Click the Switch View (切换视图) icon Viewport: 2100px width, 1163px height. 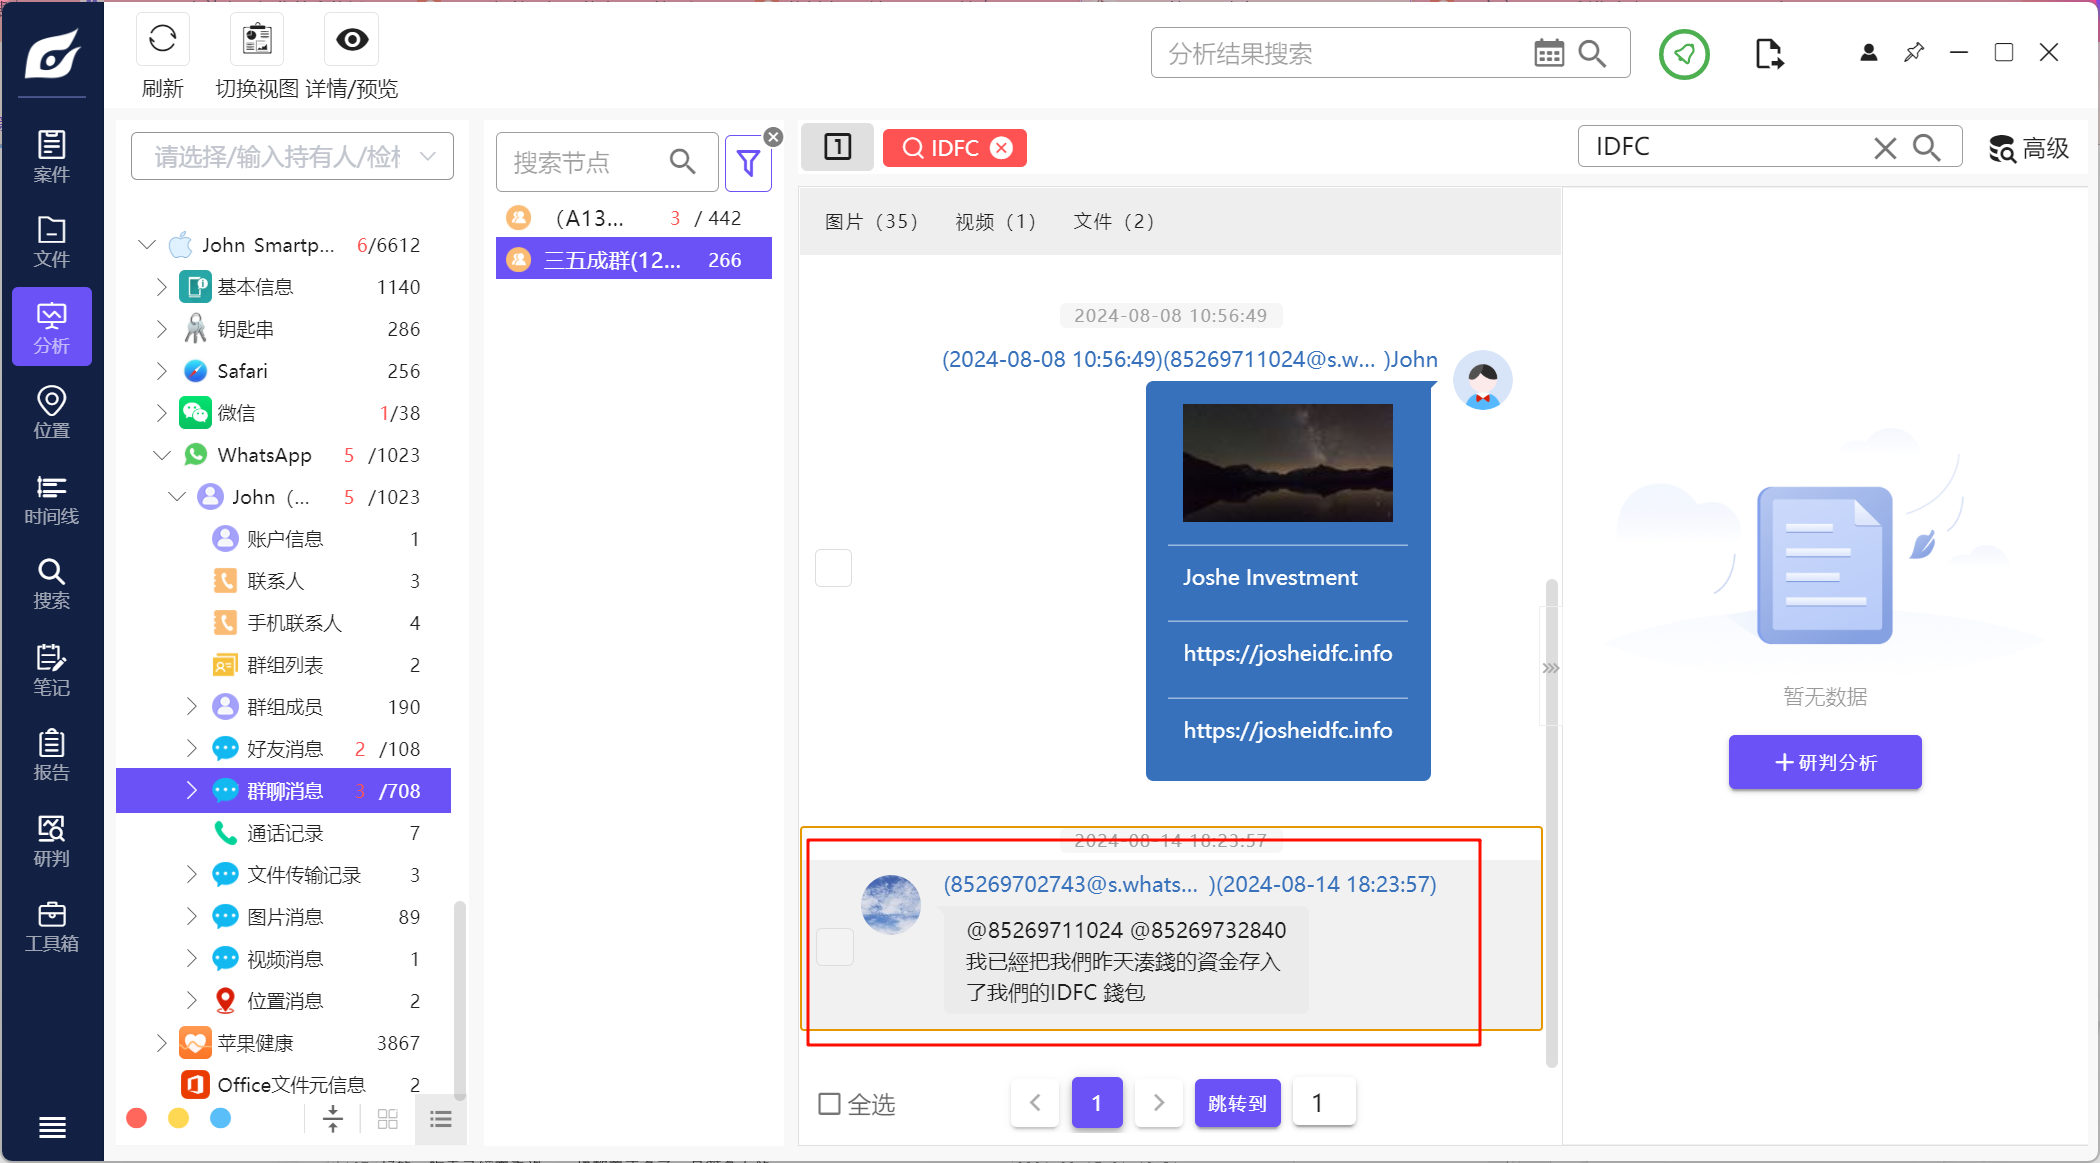257,40
